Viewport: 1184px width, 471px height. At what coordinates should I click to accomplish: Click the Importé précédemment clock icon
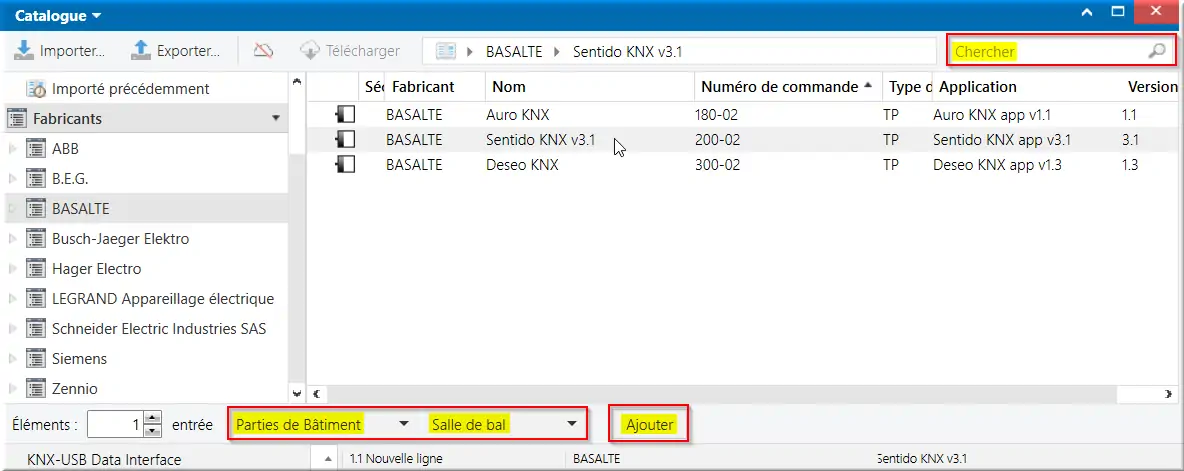coord(36,89)
